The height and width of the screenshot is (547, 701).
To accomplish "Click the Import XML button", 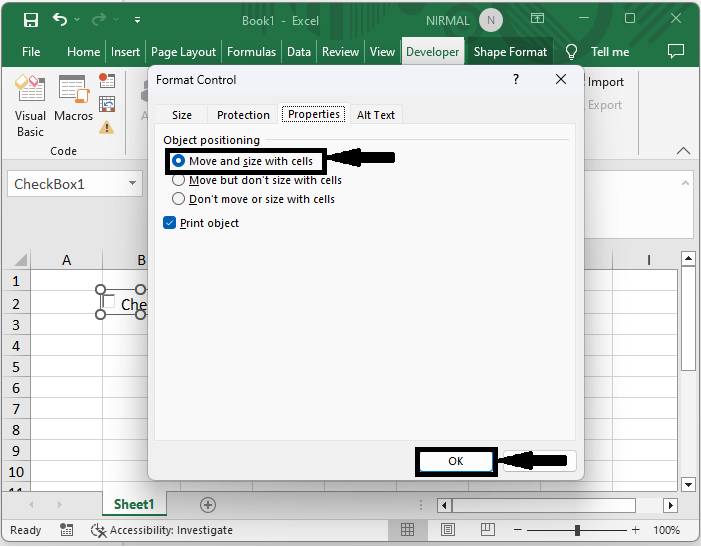I will point(605,82).
